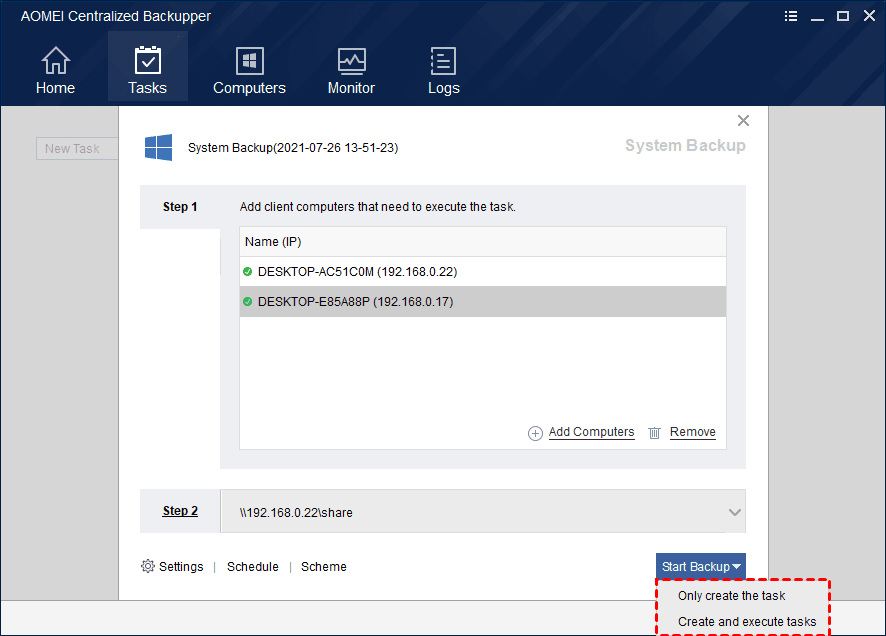Open the Logs section

444,70
